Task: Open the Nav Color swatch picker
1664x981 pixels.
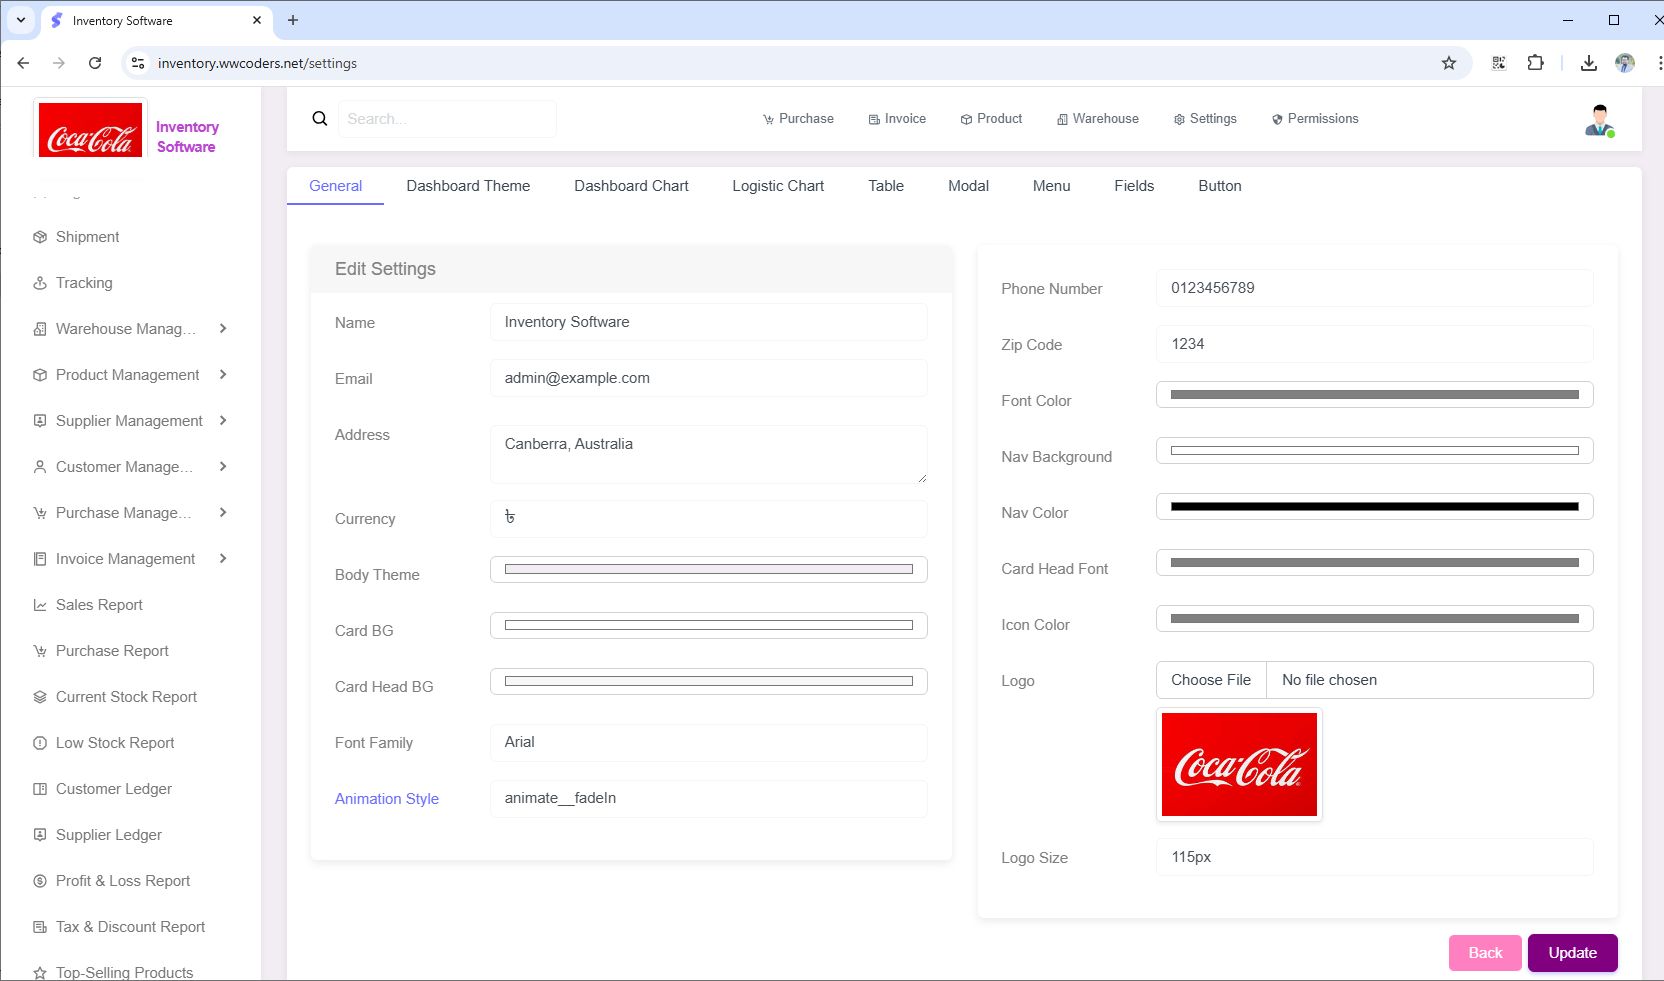Action: click(x=1374, y=507)
